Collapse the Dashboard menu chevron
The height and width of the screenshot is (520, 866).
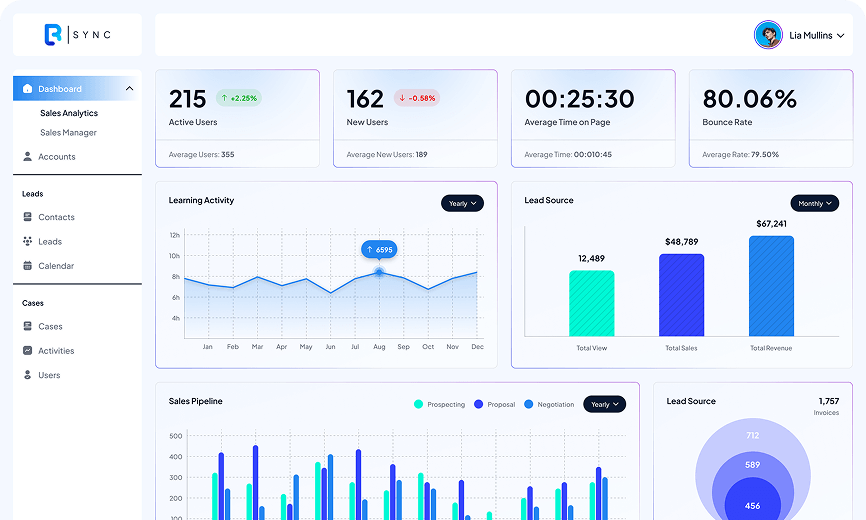click(x=129, y=88)
